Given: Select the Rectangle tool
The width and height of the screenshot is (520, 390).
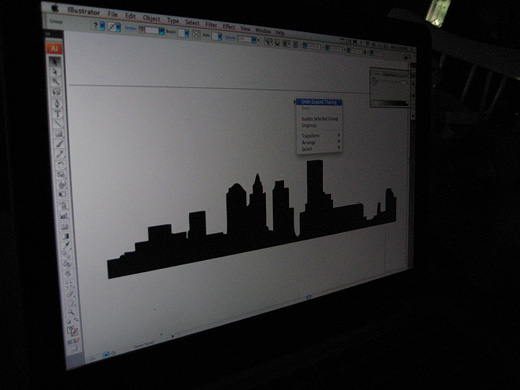Looking at the screenshot, I should tap(59, 134).
